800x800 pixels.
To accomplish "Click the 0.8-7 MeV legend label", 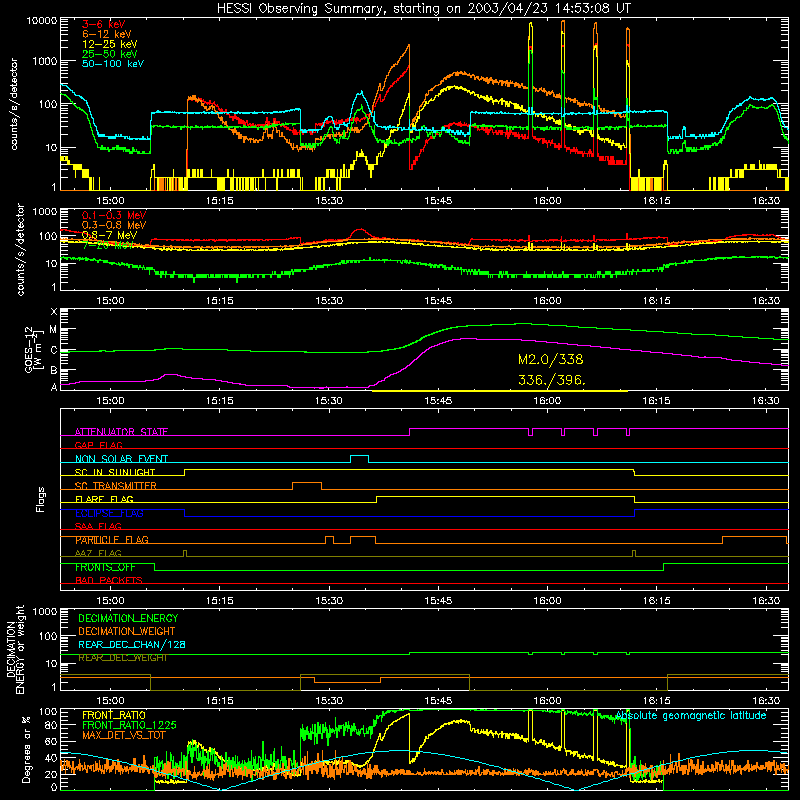I will pyautogui.click(x=109, y=235).
